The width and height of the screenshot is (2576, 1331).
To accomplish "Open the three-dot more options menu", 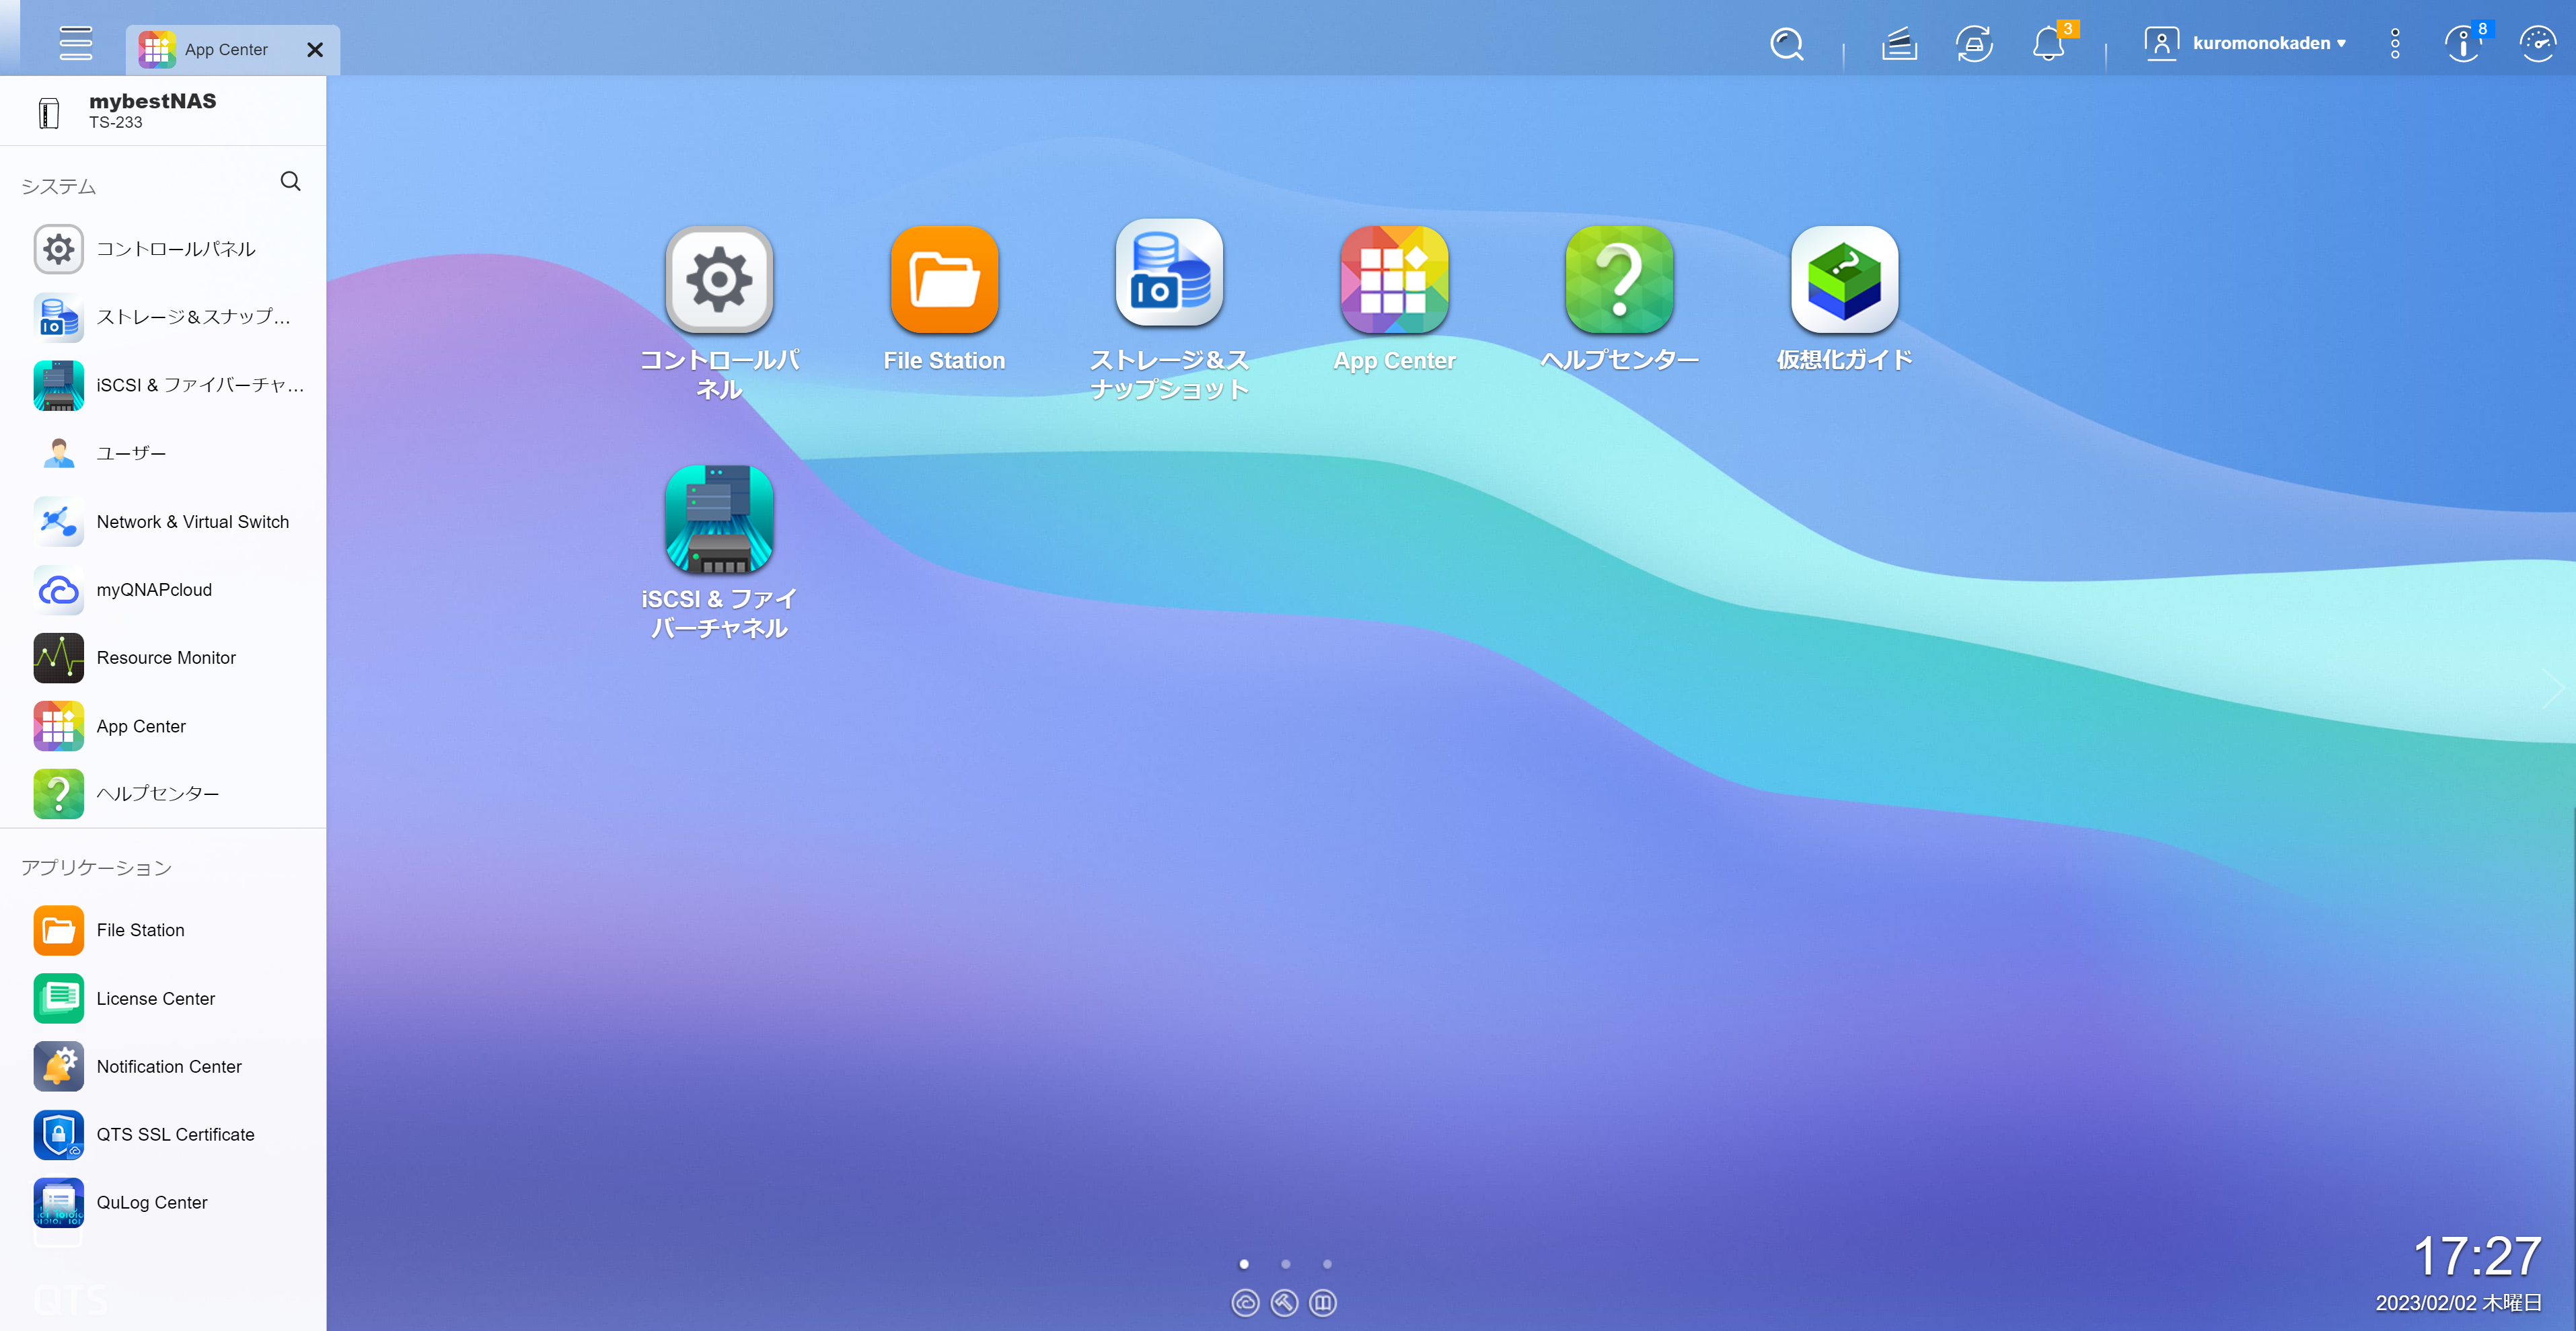I will pos(2394,44).
